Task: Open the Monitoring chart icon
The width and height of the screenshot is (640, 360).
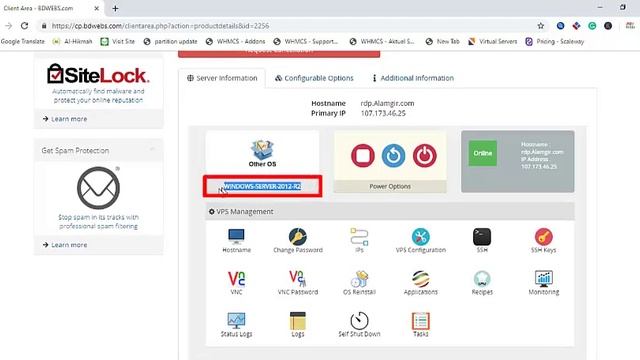Action: 544,278
